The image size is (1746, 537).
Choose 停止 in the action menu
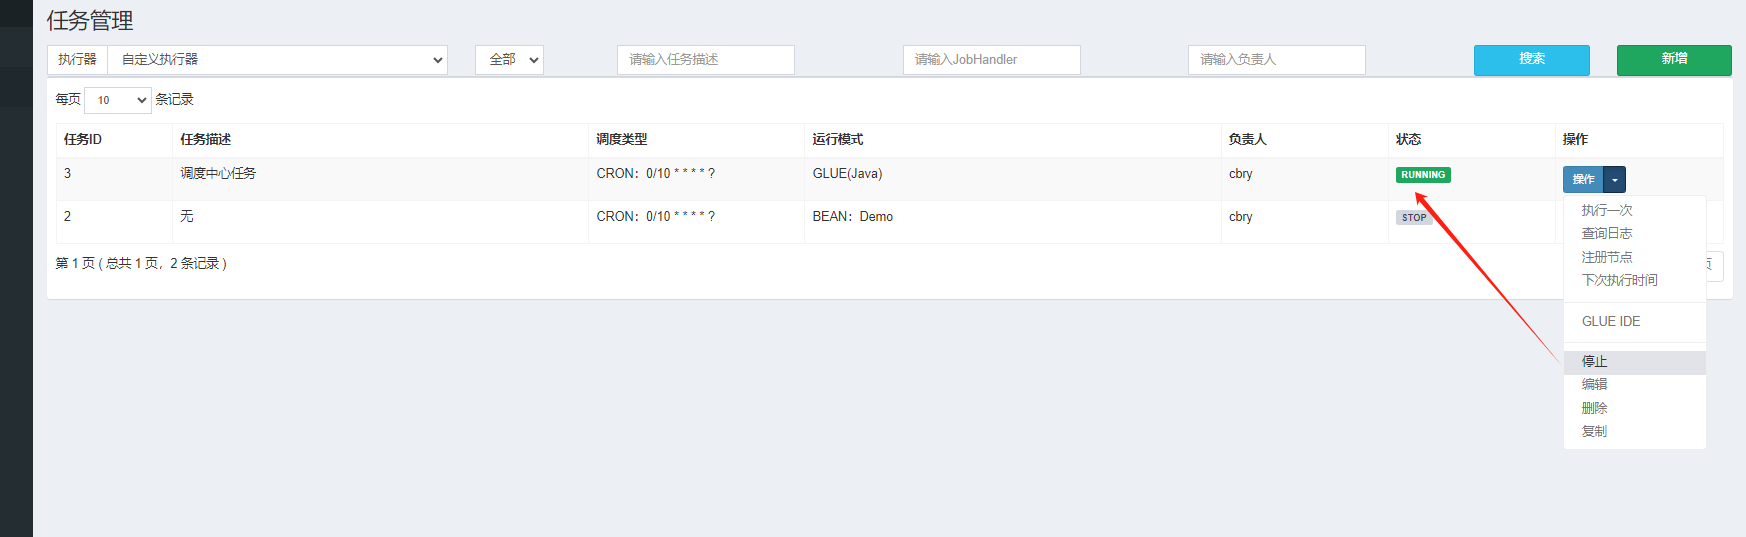coord(1635,361)
